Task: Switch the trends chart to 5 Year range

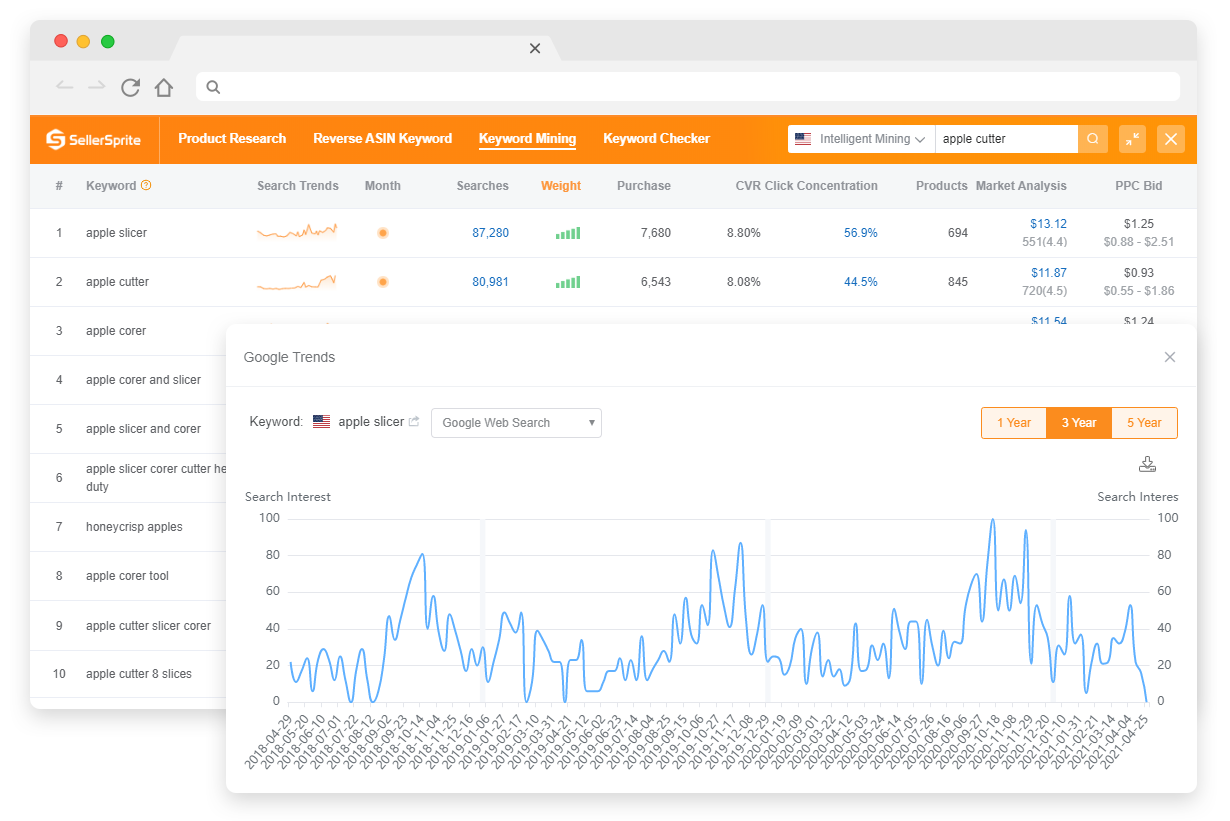Action: (1143, 422)
